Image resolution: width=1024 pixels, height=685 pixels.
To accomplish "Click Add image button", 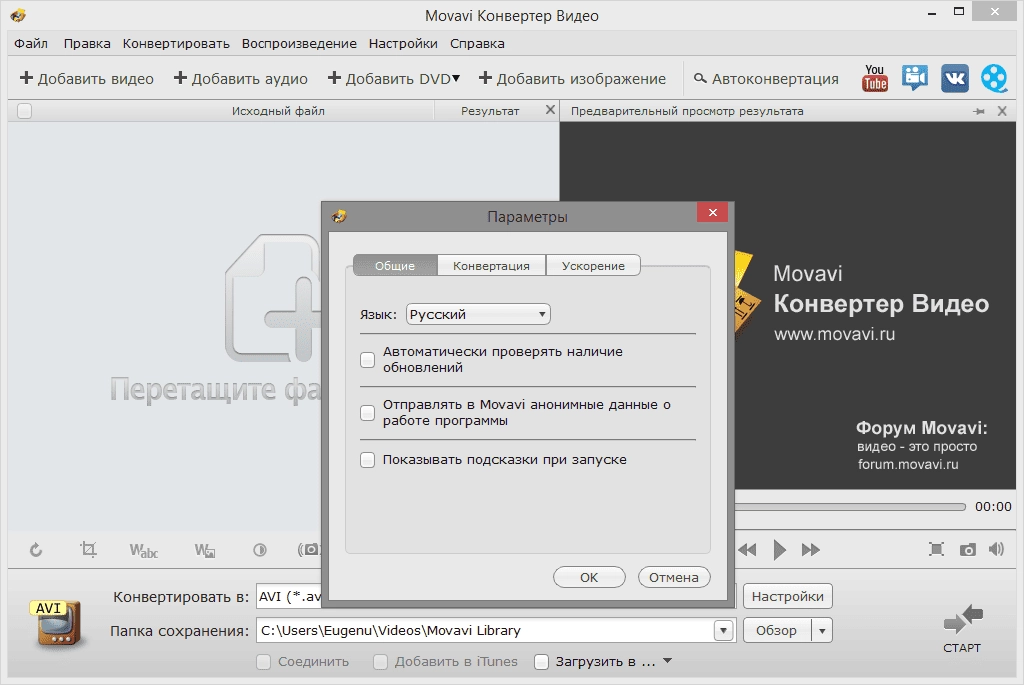I will point(572,78).
